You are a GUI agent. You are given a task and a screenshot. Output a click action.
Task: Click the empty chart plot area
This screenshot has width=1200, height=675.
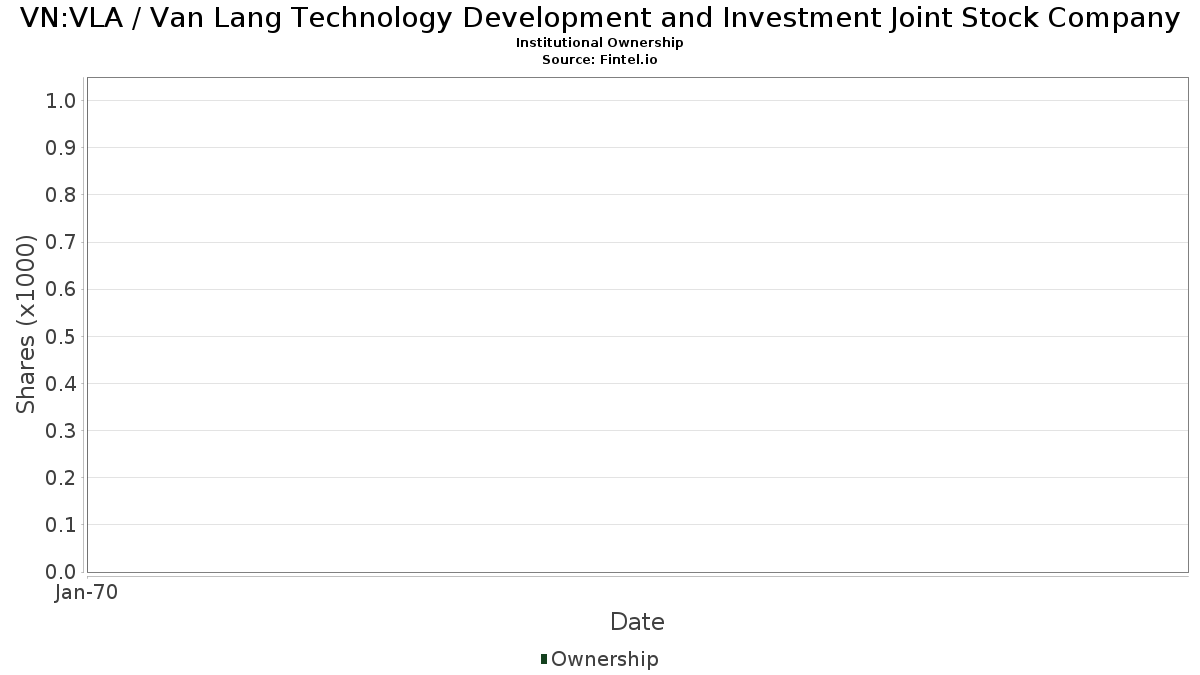(x=637, y=325)
